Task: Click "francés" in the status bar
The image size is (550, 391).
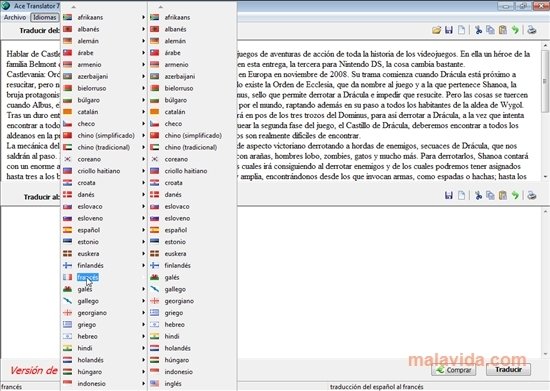Action: click(x=12, y=387)
